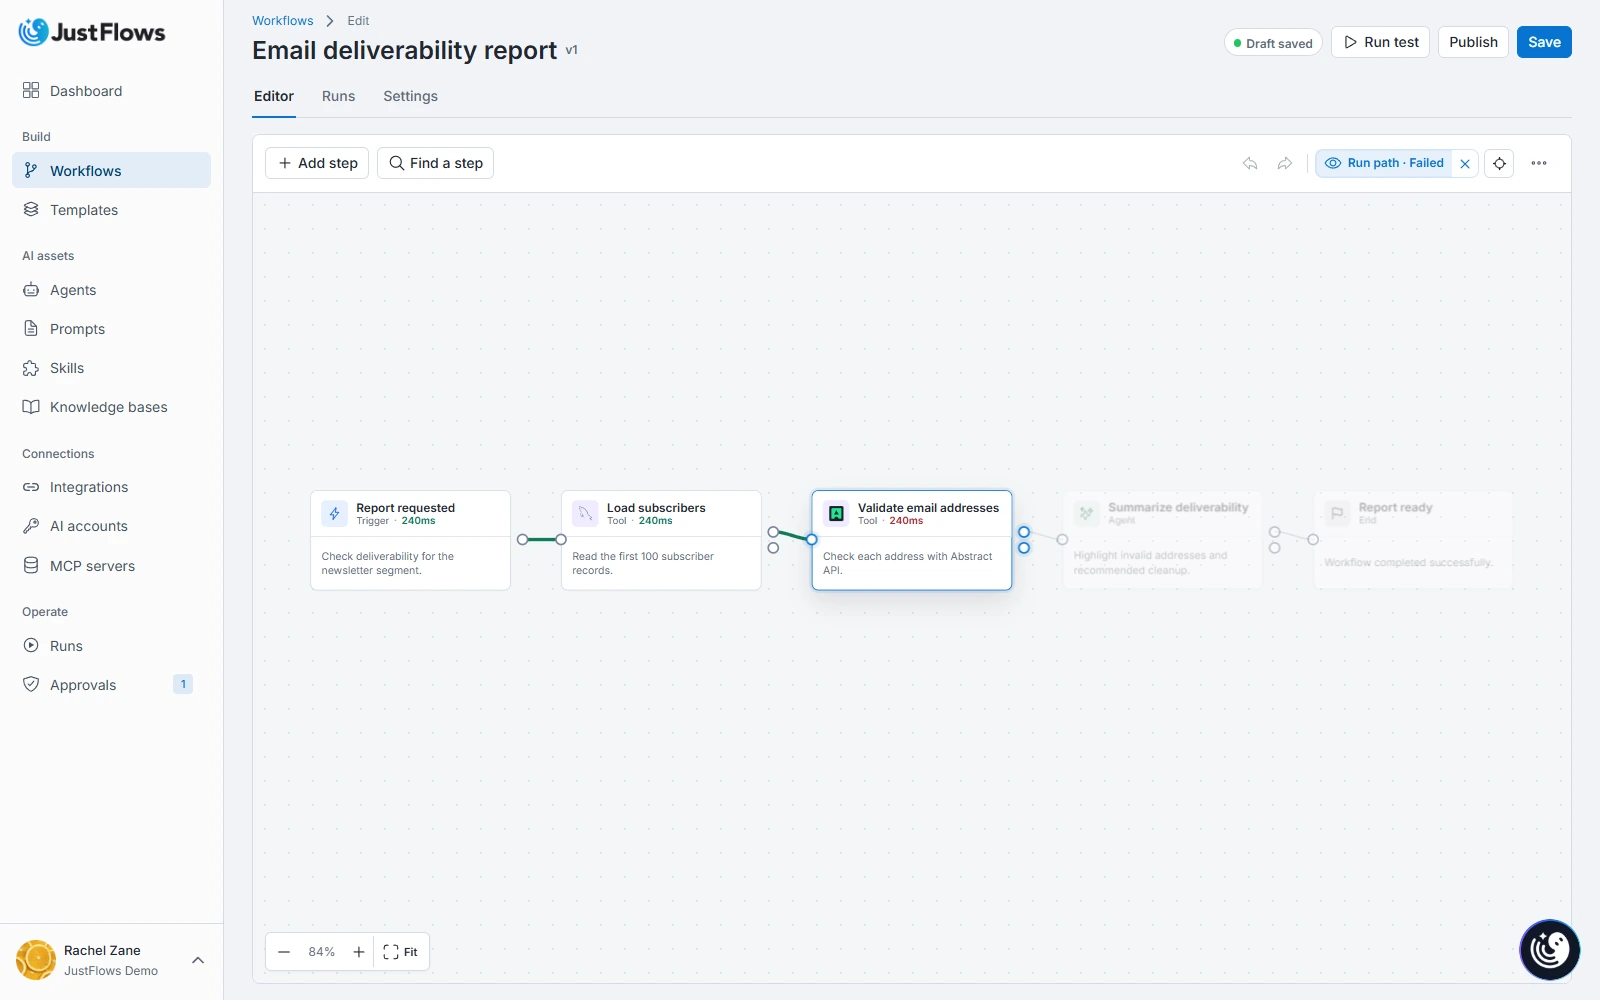Publish the workflow
1600x1000 pixels.
[1473, 42]
